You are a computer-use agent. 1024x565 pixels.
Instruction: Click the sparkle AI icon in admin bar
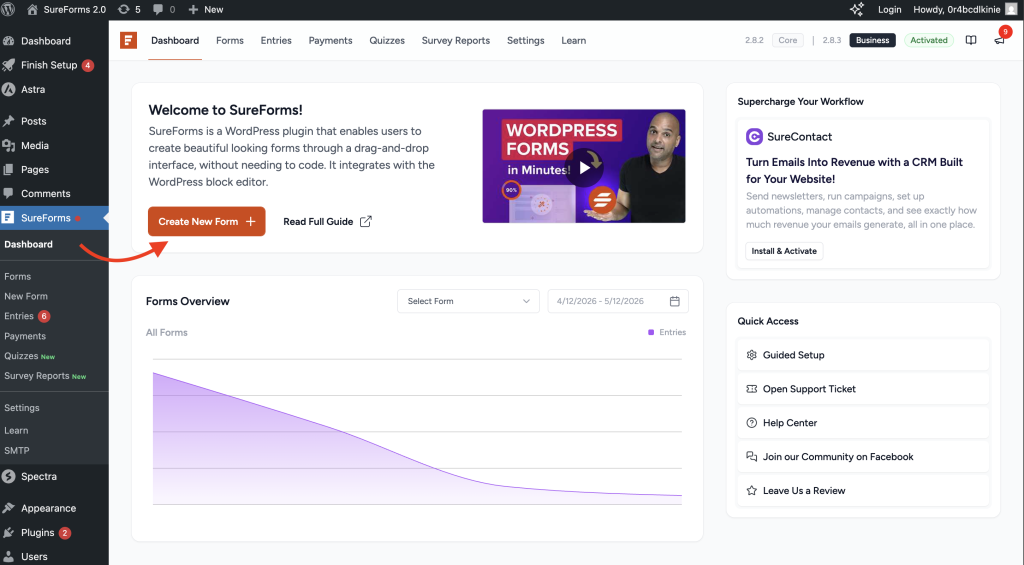click(x=856, y=9)
